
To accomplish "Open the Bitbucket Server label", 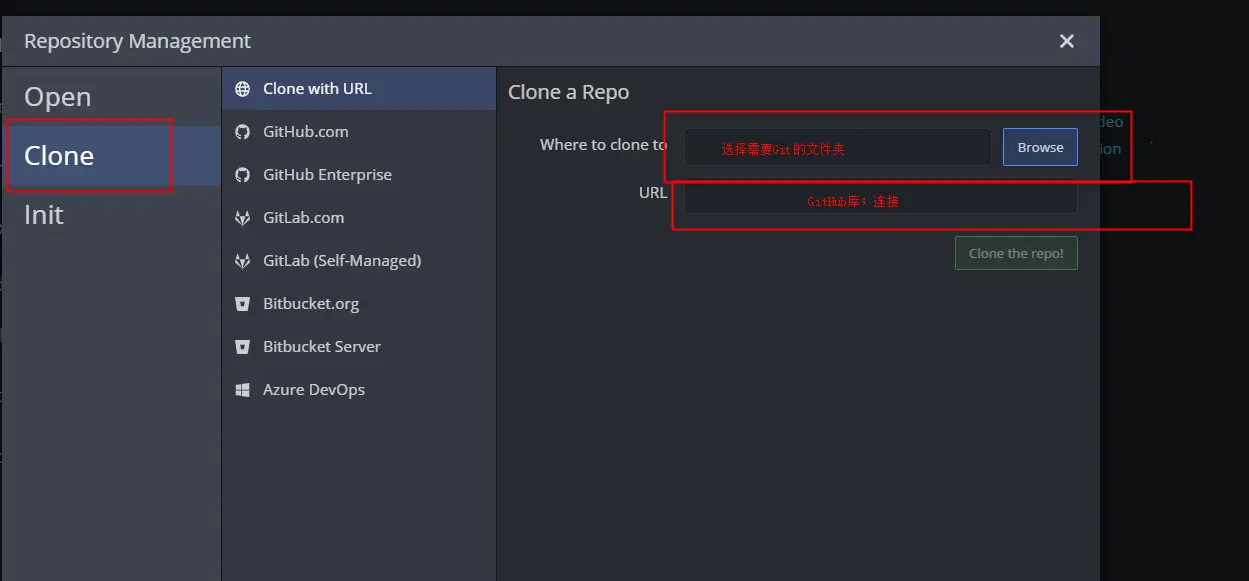I will click(322, 347).
